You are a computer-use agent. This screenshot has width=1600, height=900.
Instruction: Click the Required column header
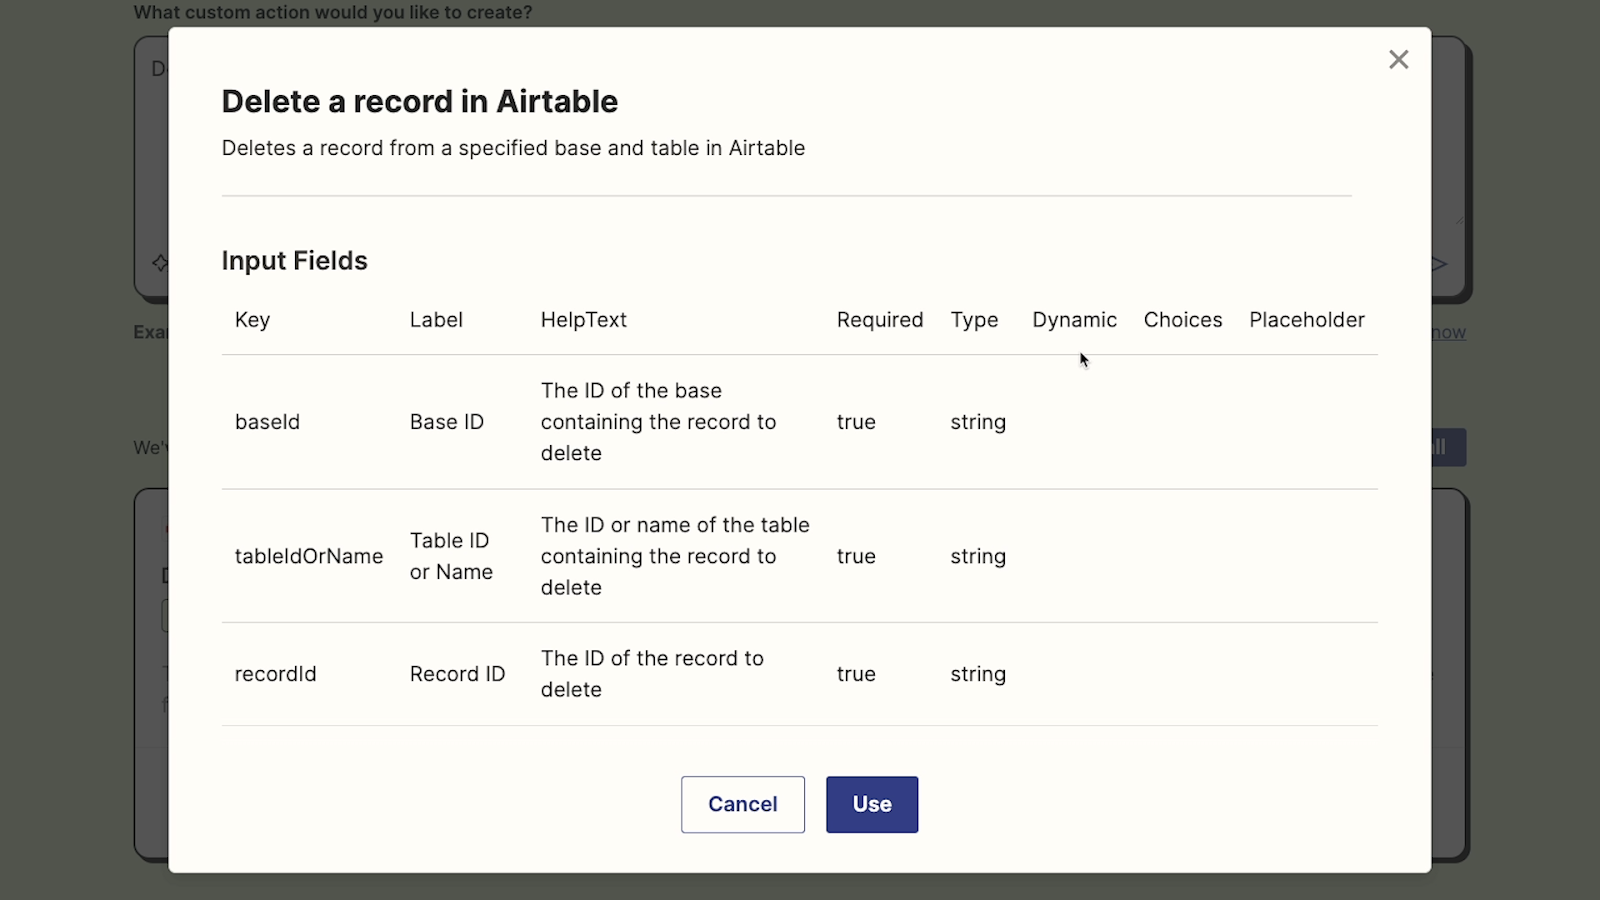[880, 320]
